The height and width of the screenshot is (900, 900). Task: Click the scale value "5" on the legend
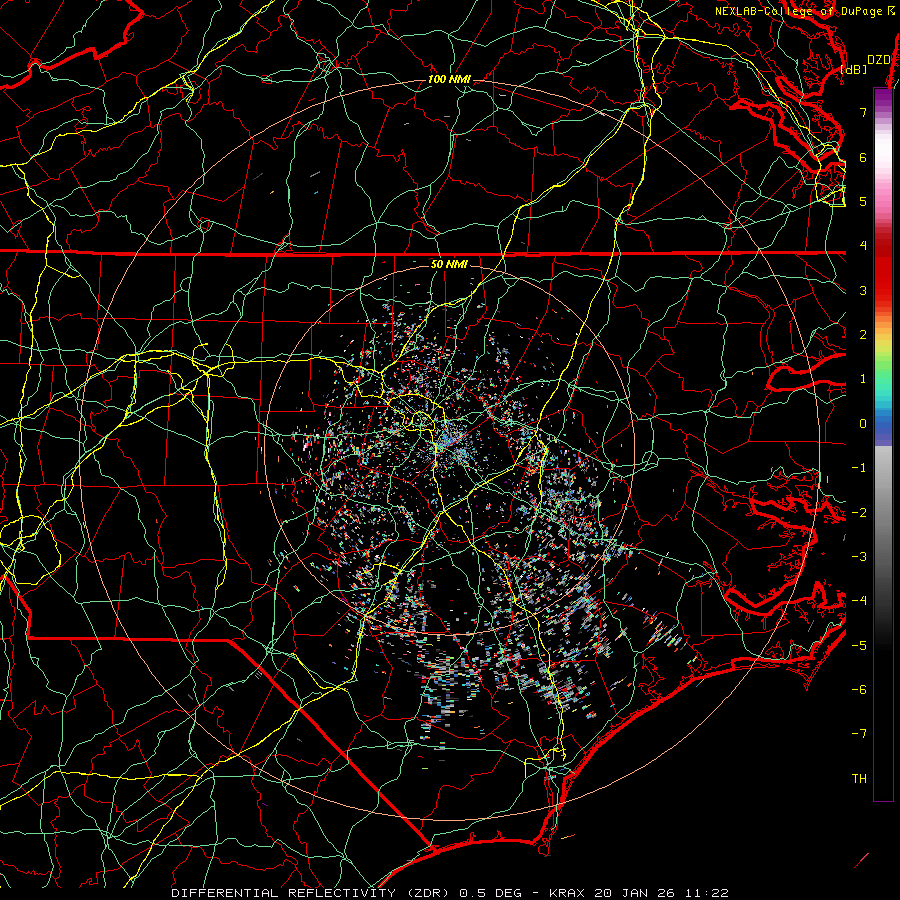pyautogui.click(x=863, y=201)
